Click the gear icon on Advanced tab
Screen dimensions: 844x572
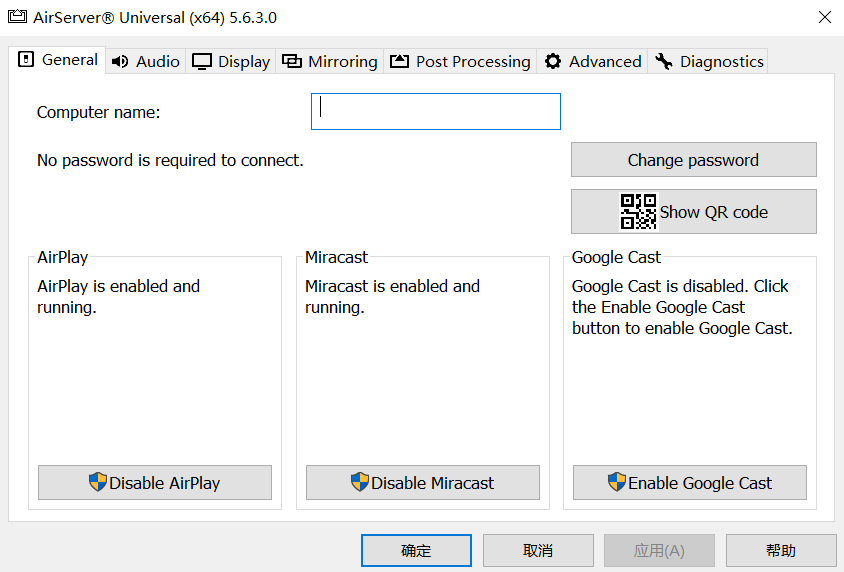pos(553,61)
